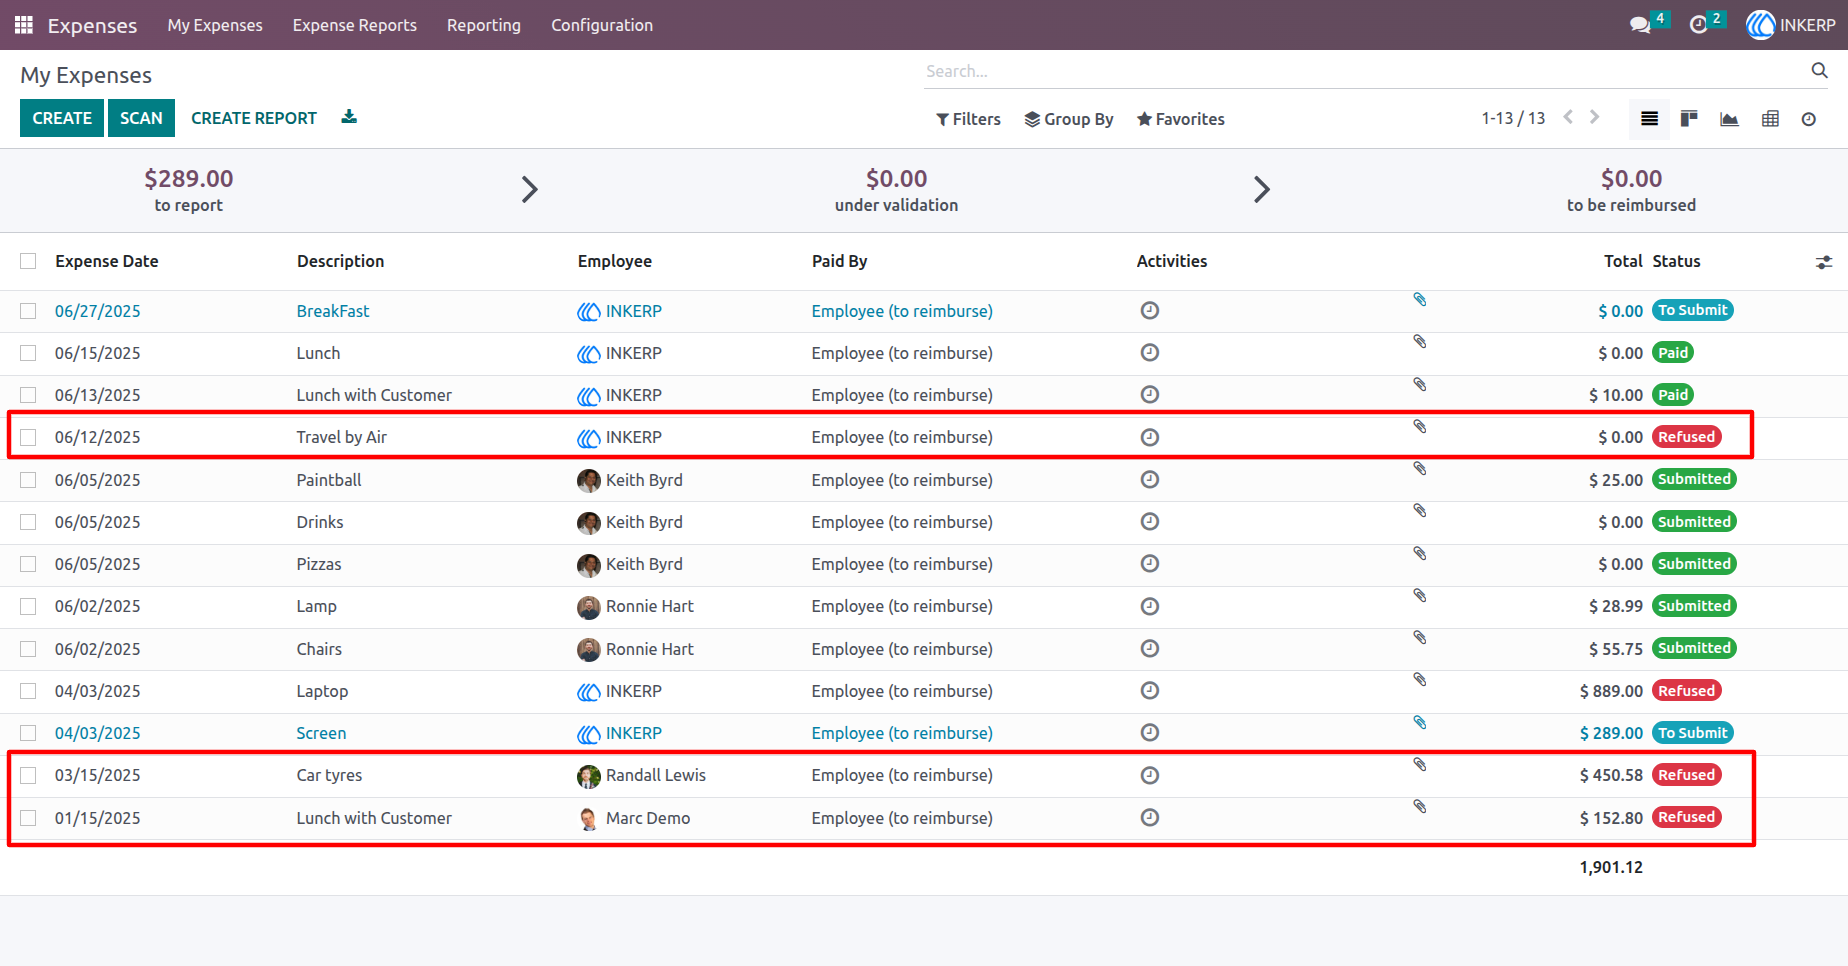Click the CREATE button
This screenshot has width=1848, height=966.
pos(62,118)
